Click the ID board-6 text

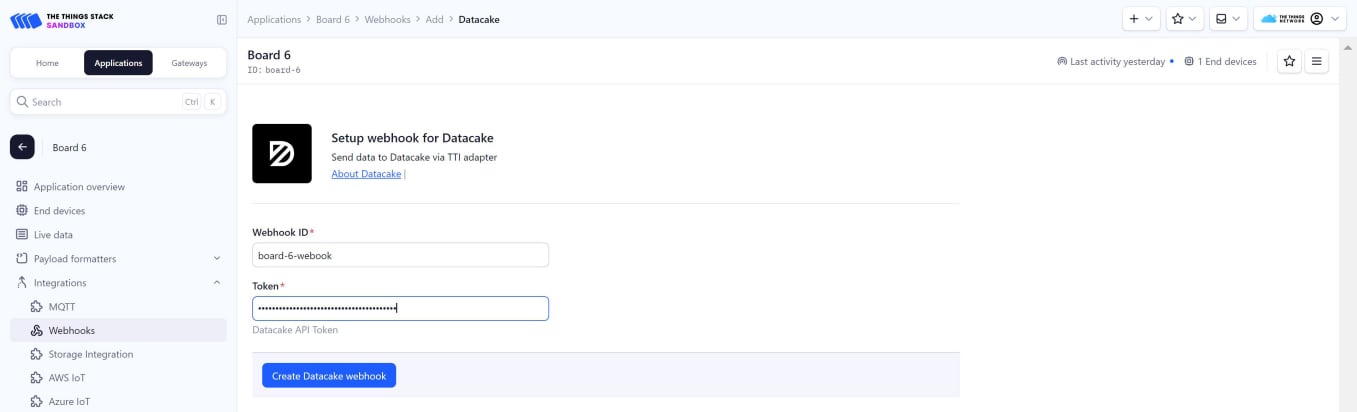tap(274, 70)
